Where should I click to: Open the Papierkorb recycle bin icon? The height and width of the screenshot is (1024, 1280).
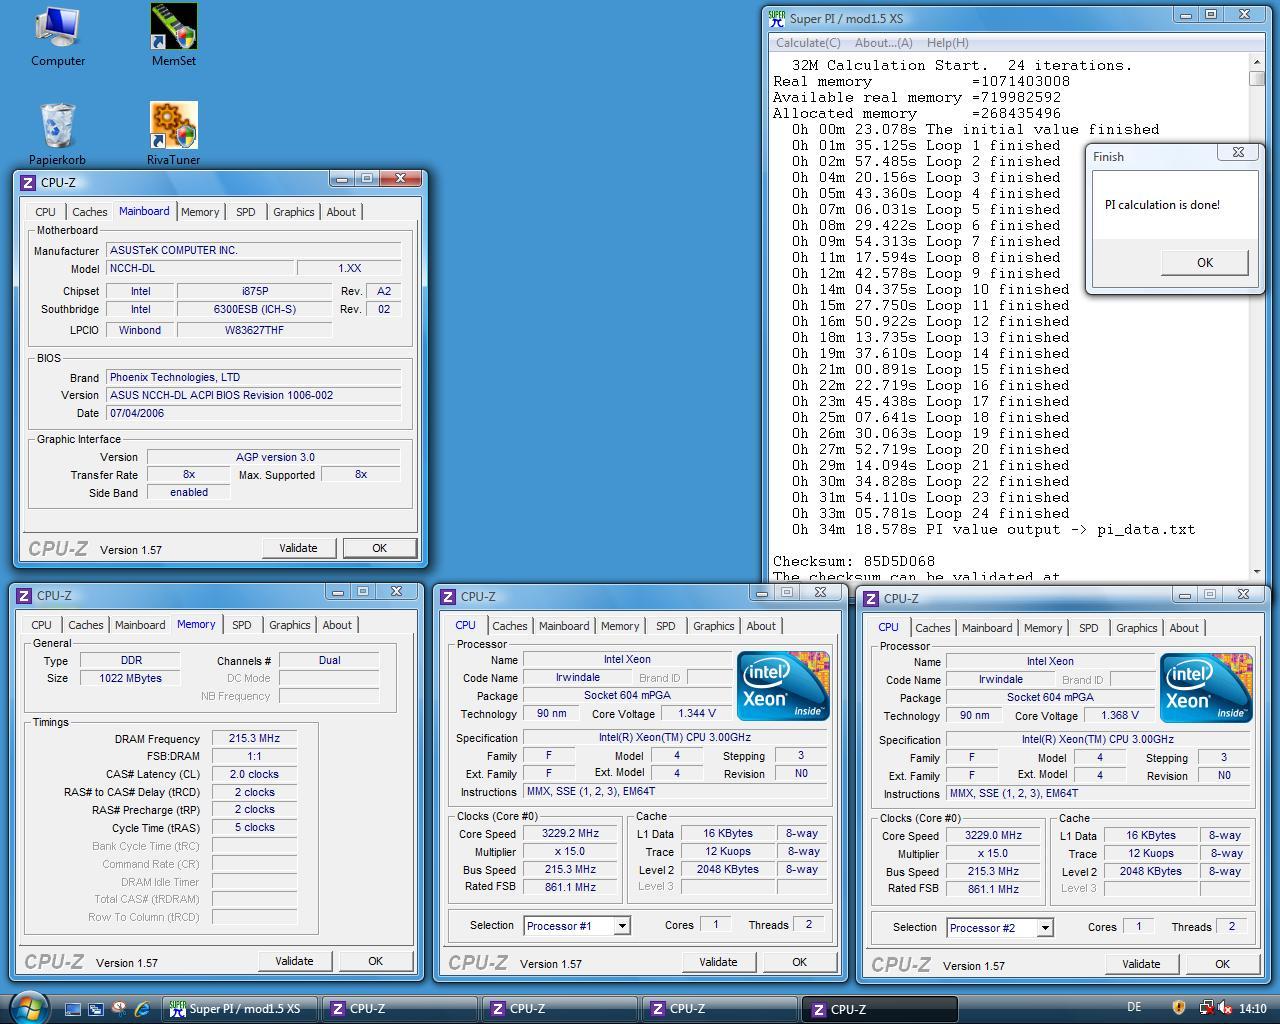click(x=57, y=134)
